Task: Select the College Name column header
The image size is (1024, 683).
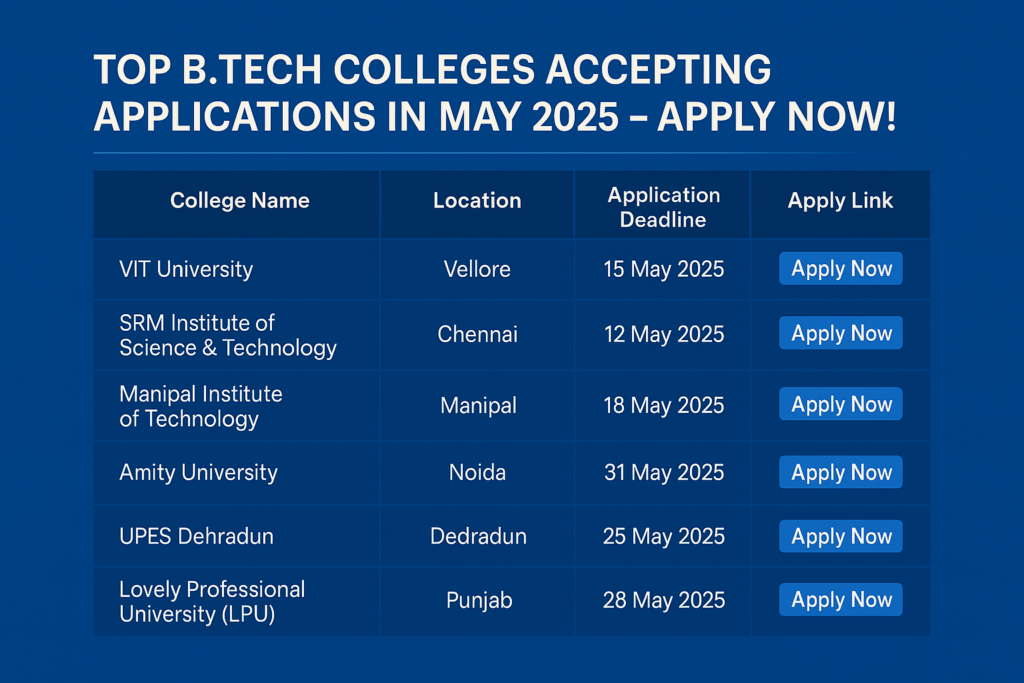Action: coord(240,200)
